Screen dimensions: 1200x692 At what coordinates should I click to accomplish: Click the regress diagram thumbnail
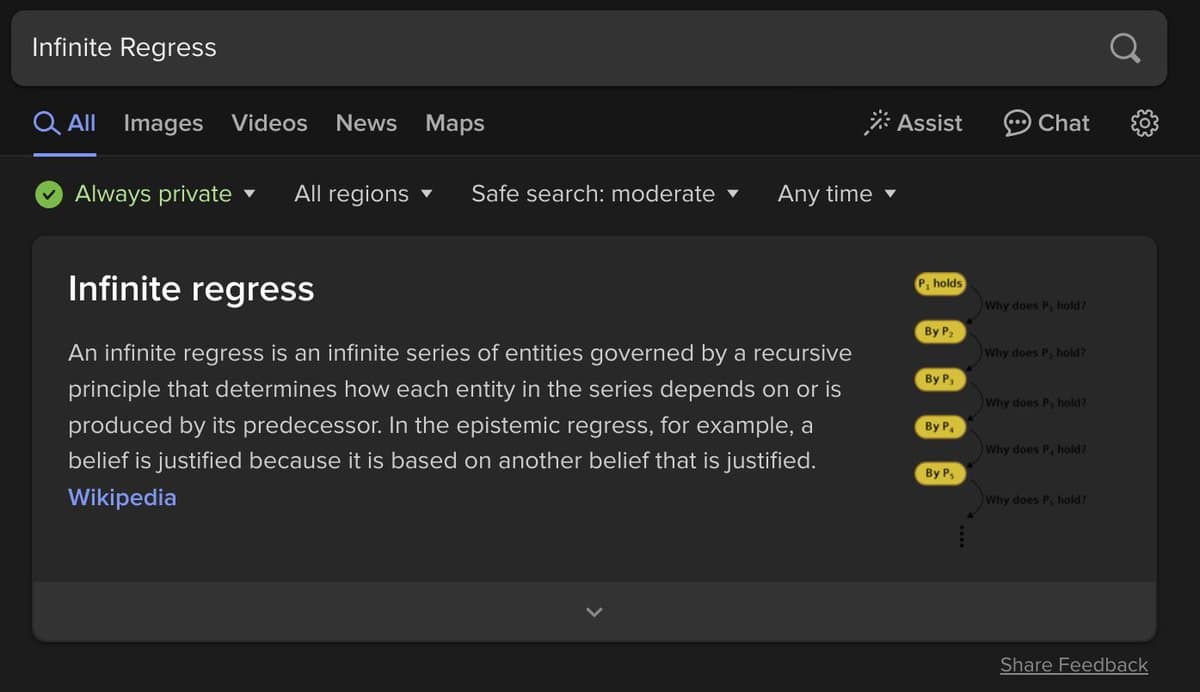click(x=998, y=405)
